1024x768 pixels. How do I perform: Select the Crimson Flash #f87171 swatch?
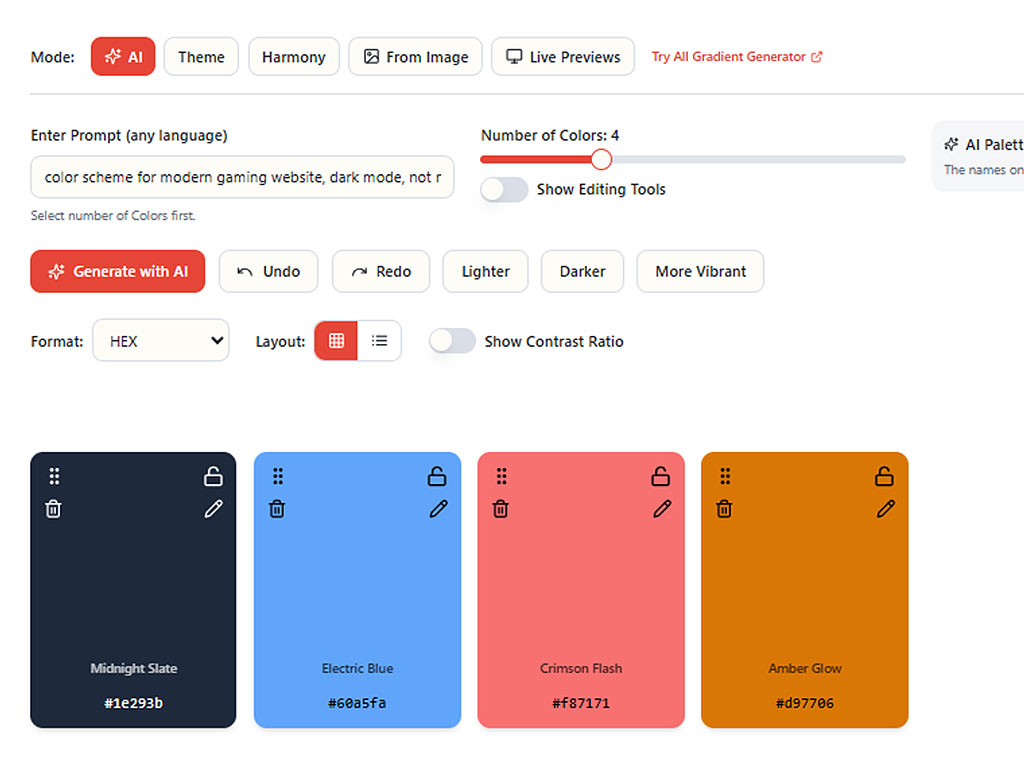(581, 590)
